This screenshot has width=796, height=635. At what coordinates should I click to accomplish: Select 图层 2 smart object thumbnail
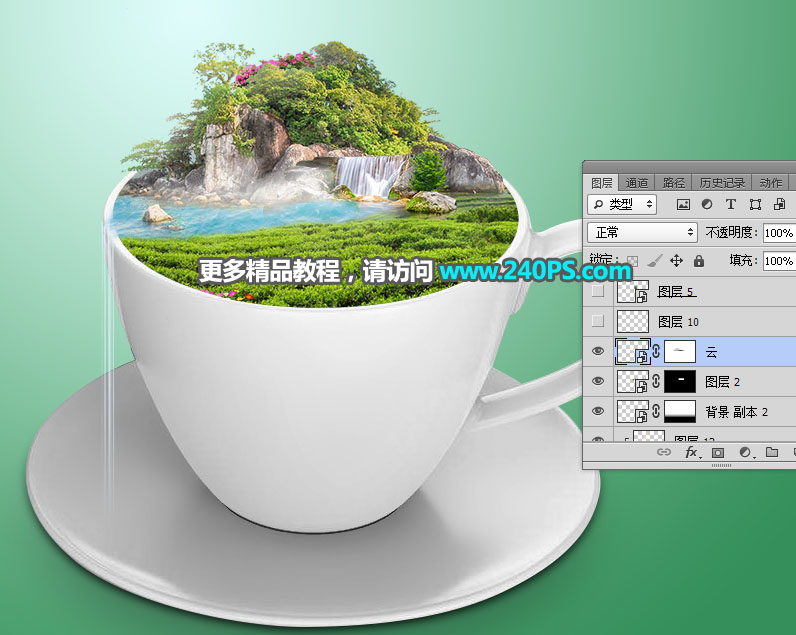[633, 381]
